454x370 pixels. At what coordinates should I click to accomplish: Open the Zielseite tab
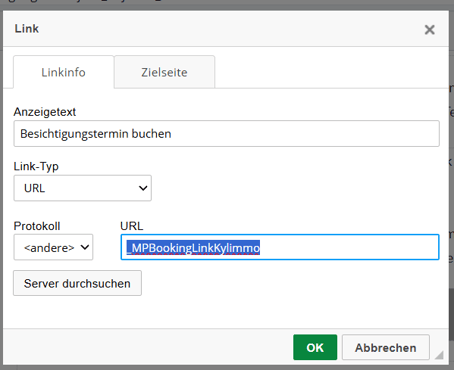point(164,72)
